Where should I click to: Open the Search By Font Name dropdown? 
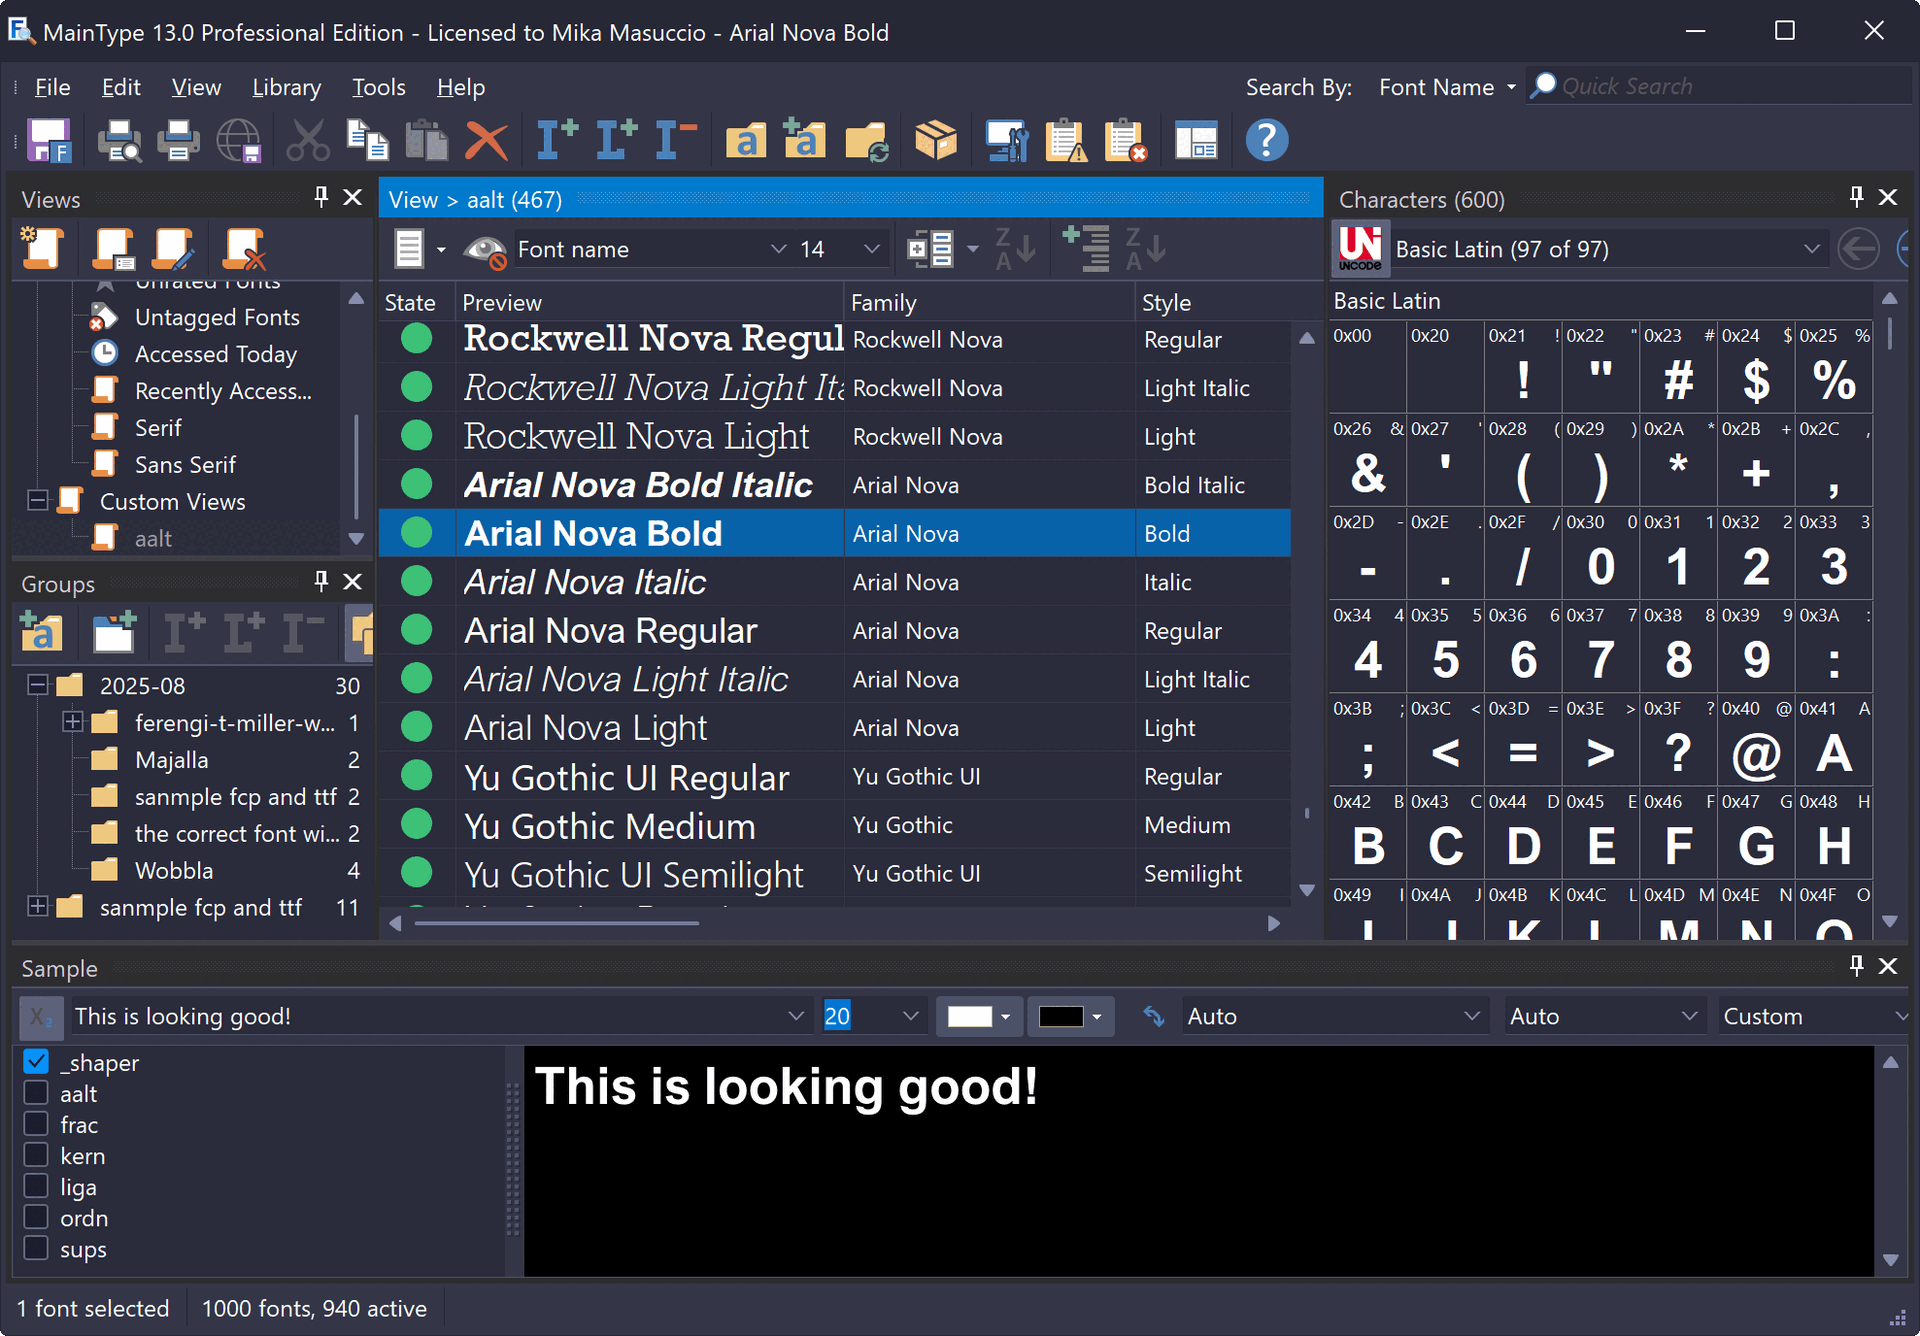coord(1446,88)
